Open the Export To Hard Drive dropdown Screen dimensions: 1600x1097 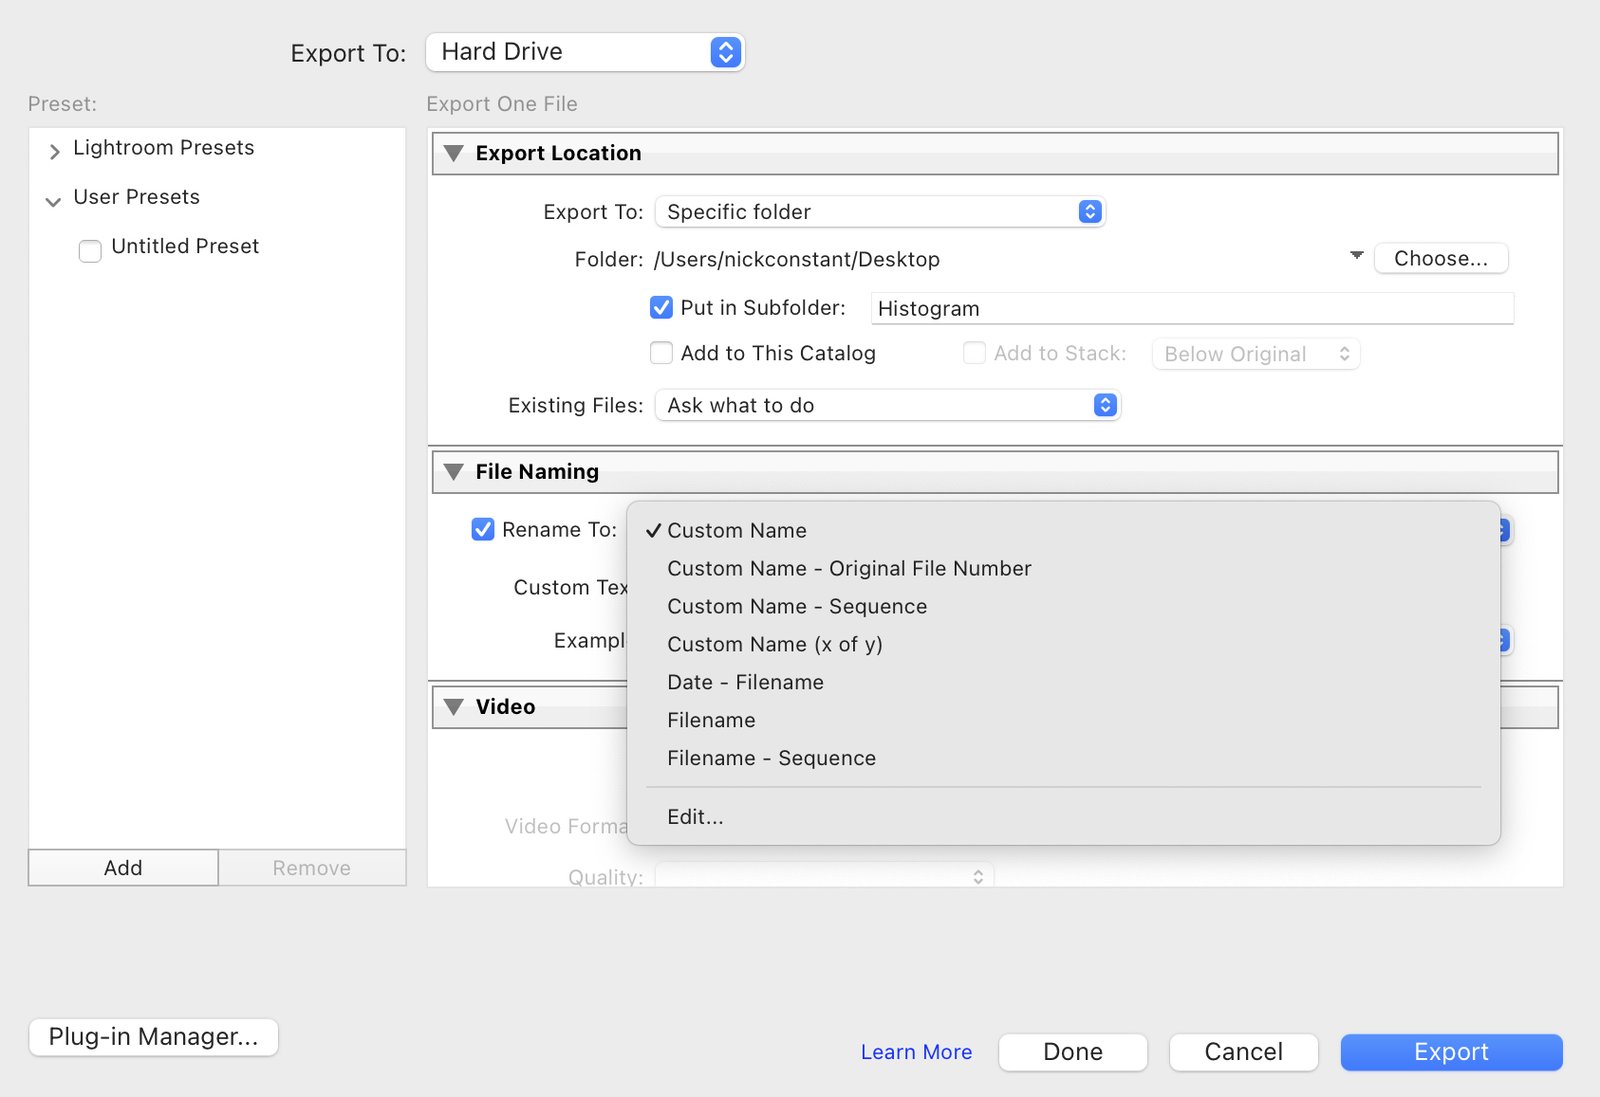[x=584, y=51]
